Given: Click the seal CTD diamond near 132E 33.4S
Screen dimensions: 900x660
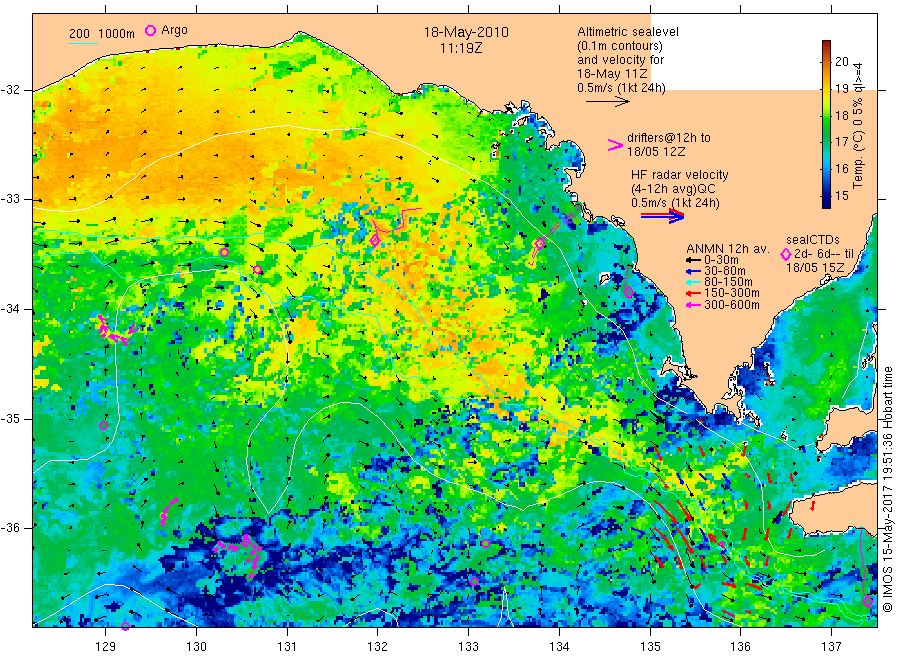Looking at the screenshot, I should click(375, 240).
